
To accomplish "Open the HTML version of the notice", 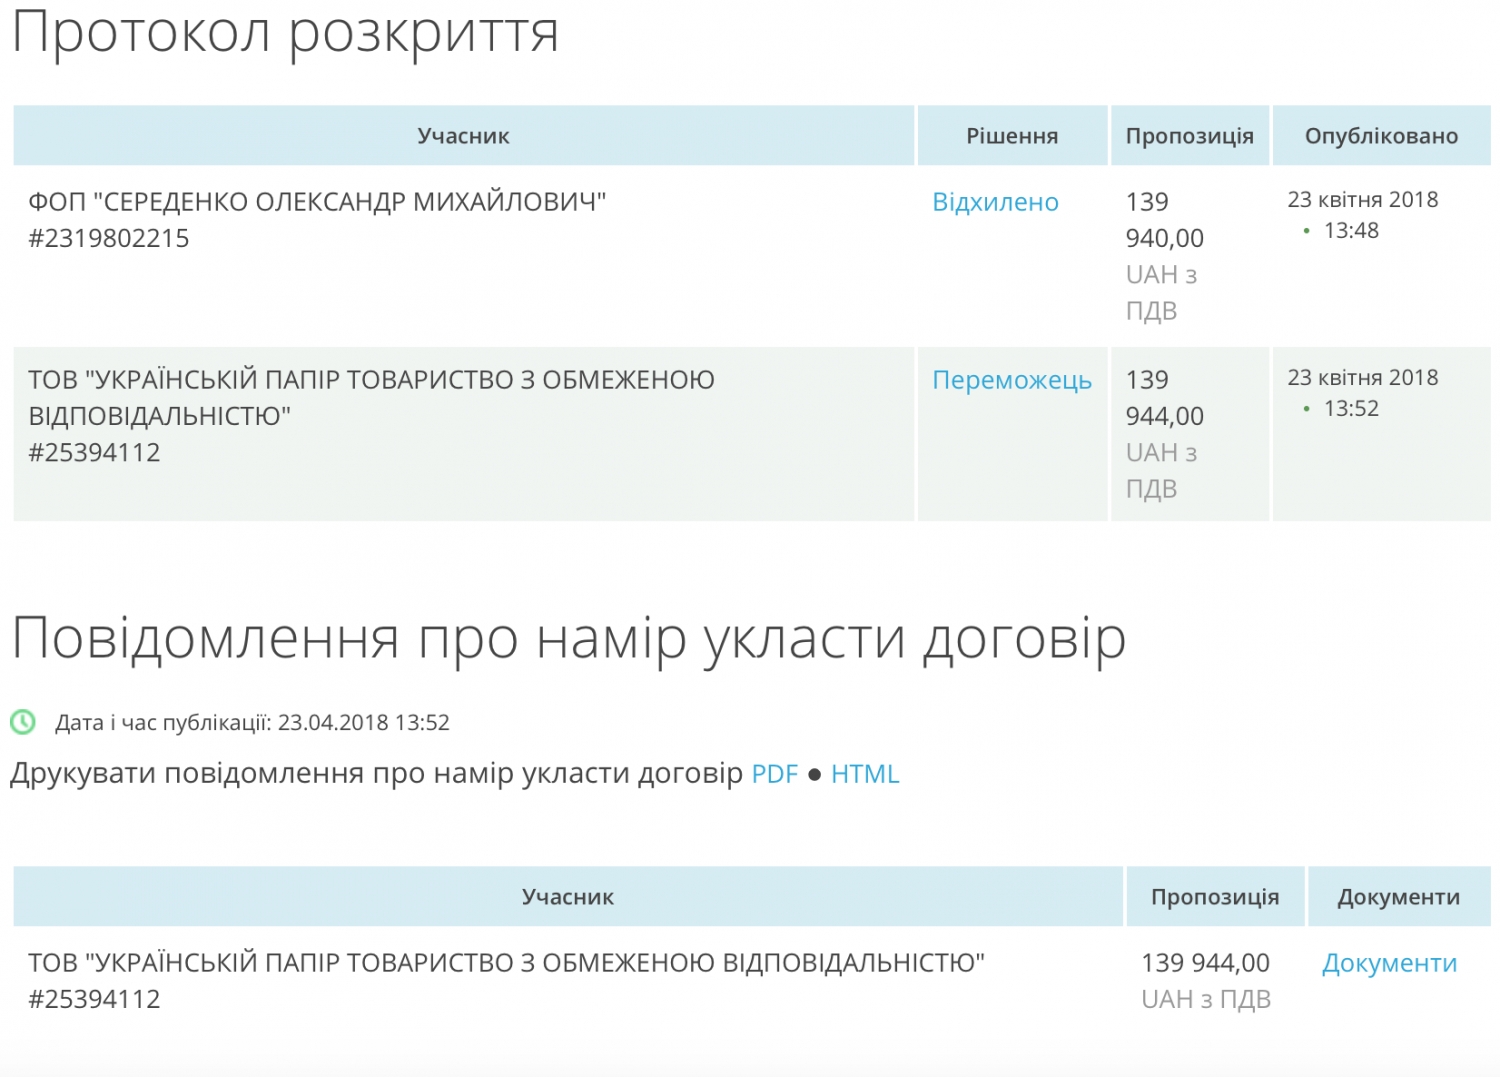I will [865, 774].
